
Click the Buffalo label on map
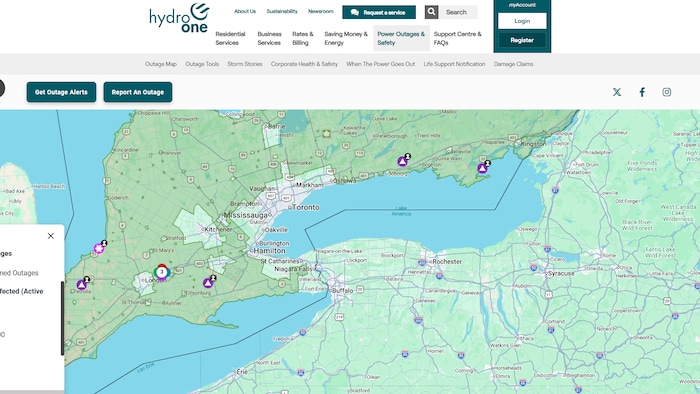click(343, 290)
